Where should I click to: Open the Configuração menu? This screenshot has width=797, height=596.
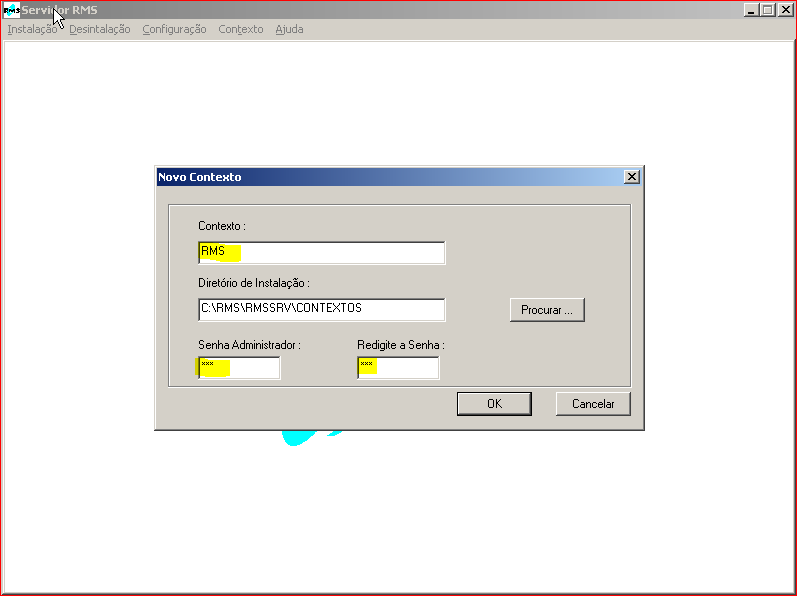pos(174,29)
